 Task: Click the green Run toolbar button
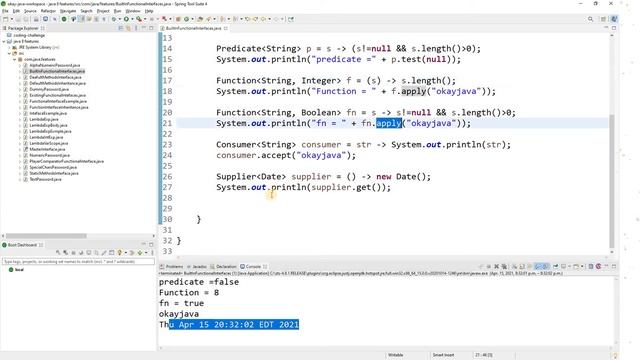click(126, 19)
